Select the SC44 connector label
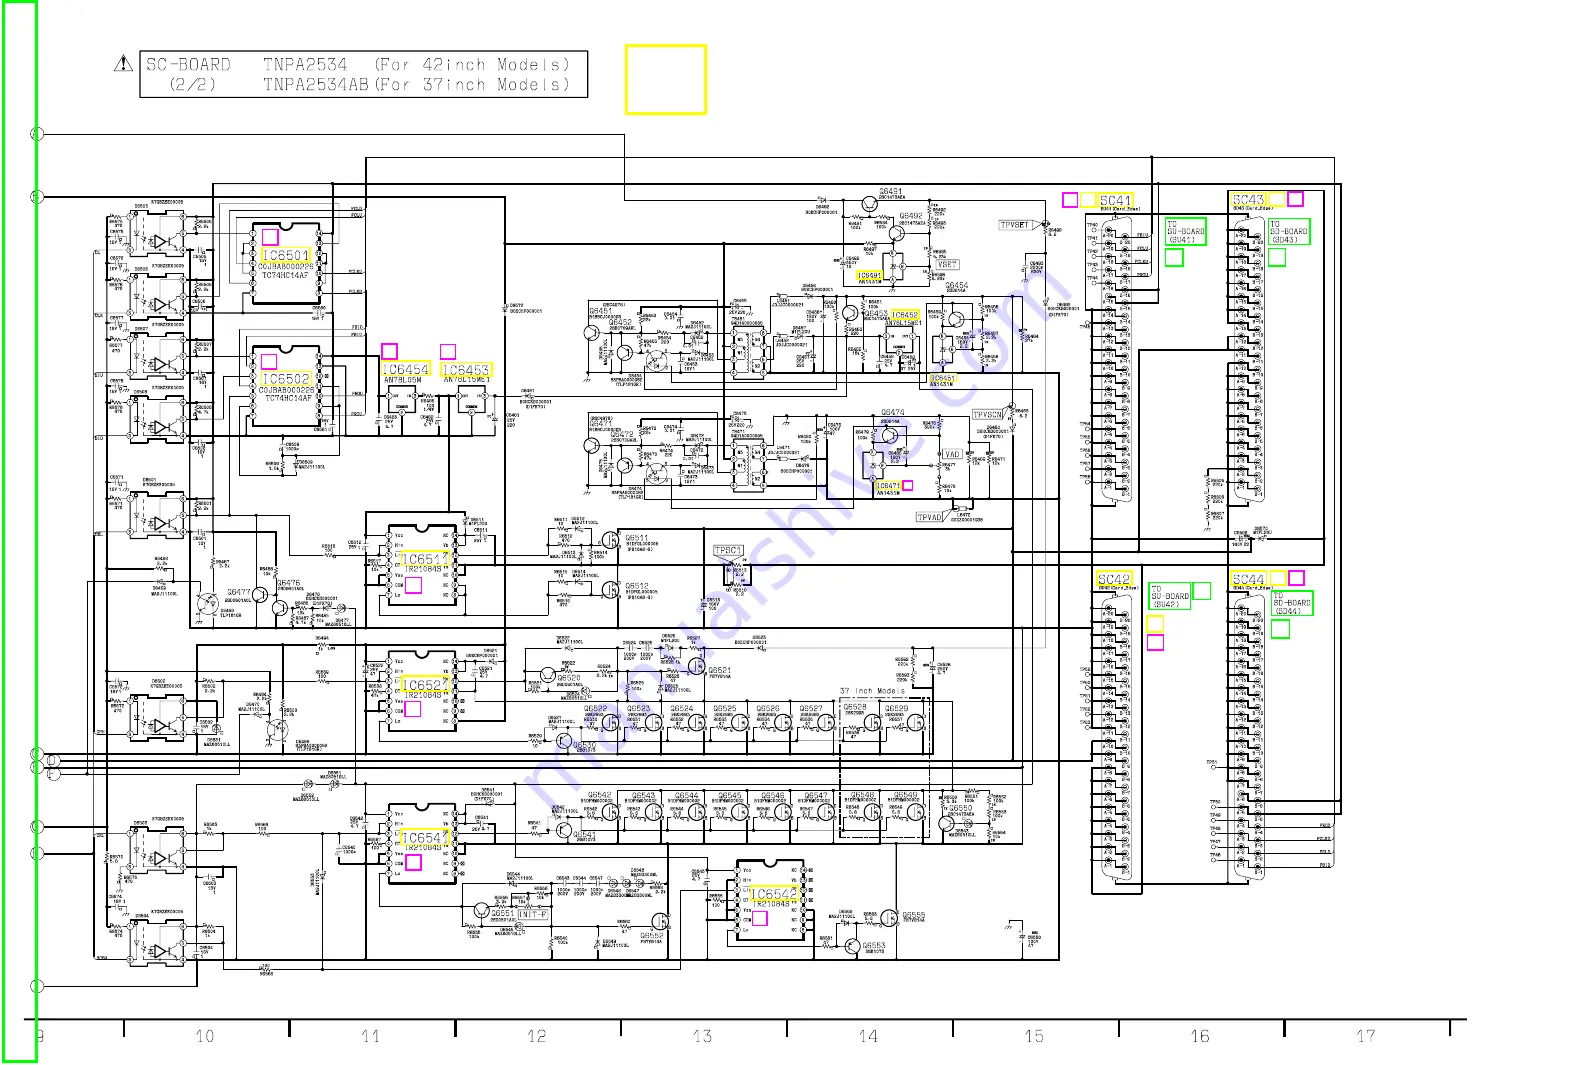This screenshot has width=1584, height=1065. pos(1249,579)
